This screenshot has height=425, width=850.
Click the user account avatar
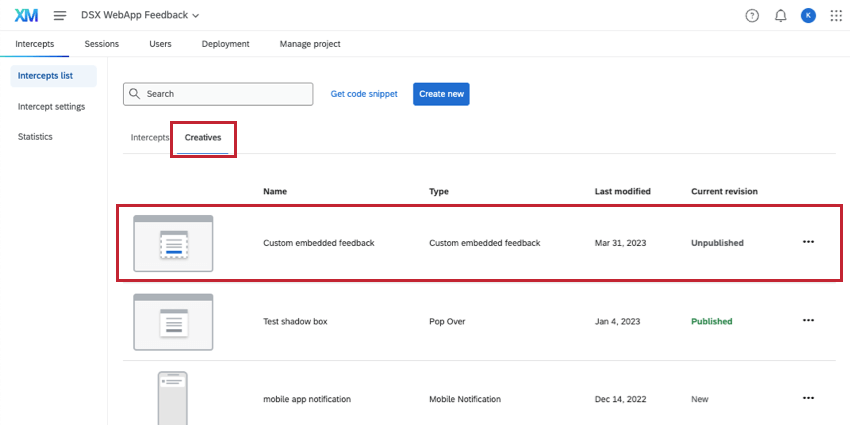click(x=808, y=16)
